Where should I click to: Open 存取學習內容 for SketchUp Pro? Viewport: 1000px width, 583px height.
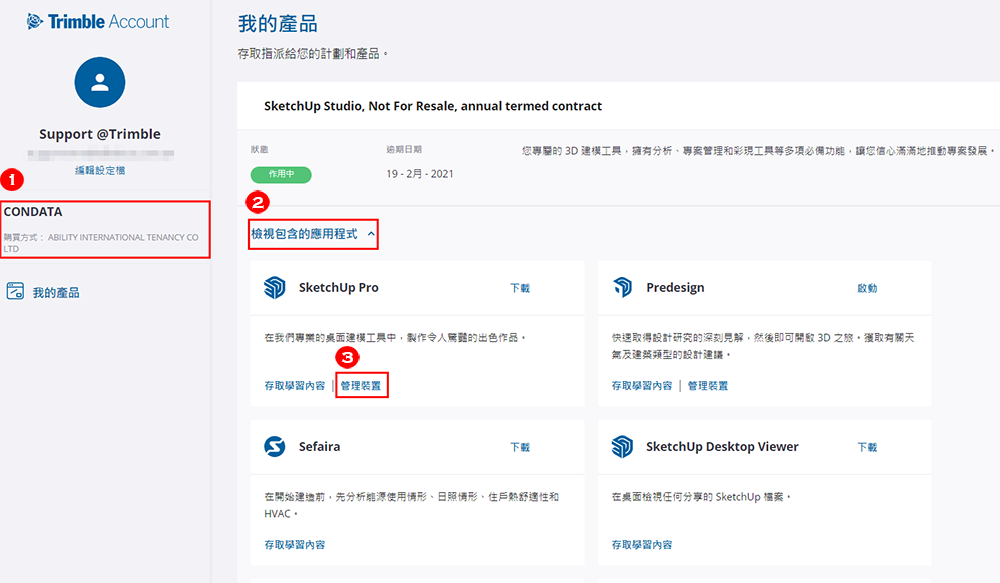(294, 385)
